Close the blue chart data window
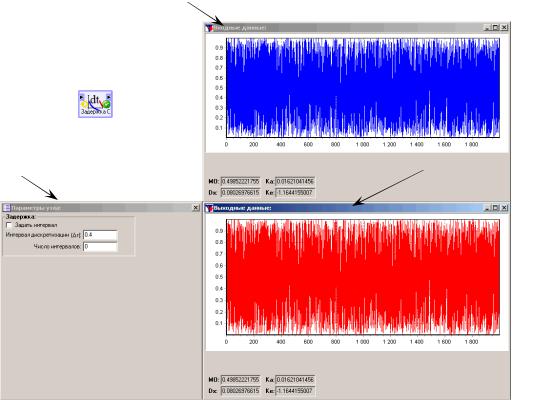Screen dimensions: 552x400 [x=504, y=27]
